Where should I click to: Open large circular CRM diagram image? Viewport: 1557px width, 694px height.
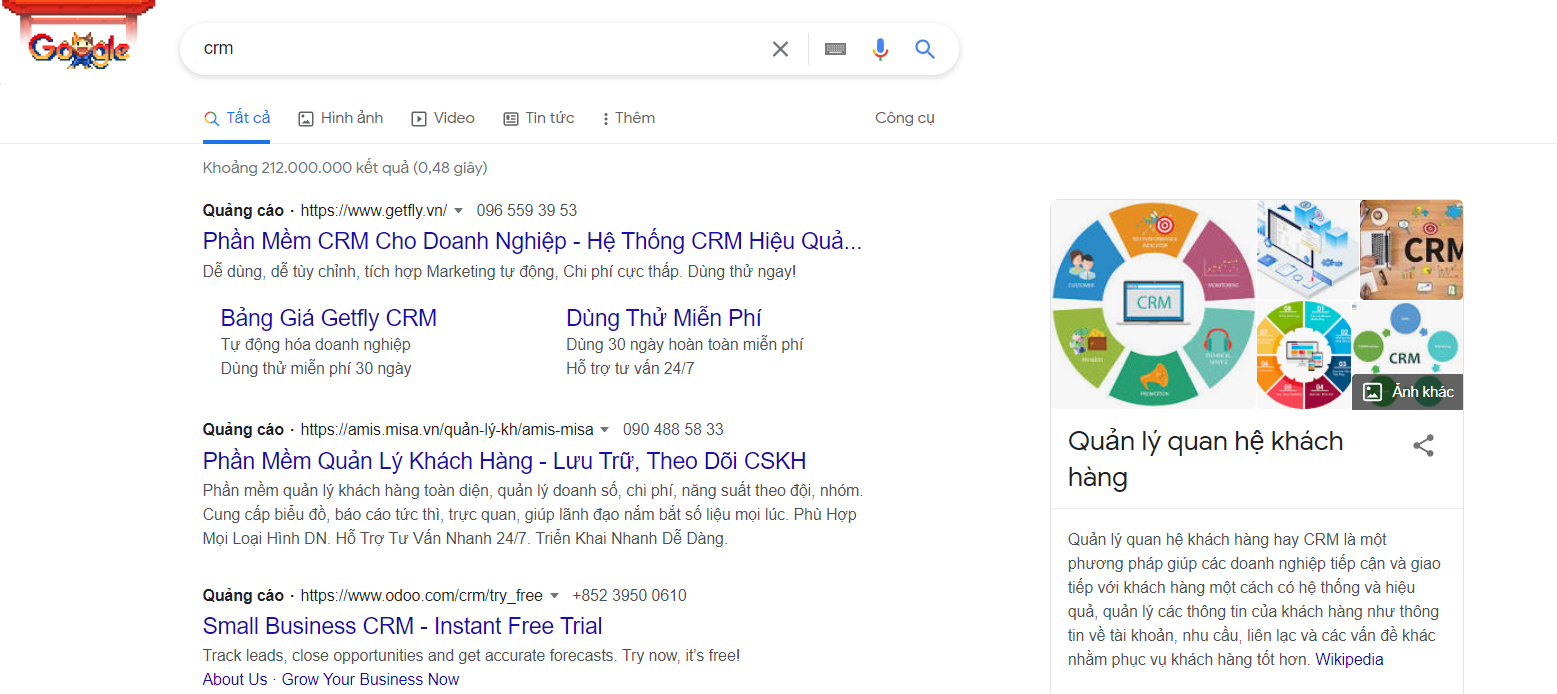(1153, 304)
